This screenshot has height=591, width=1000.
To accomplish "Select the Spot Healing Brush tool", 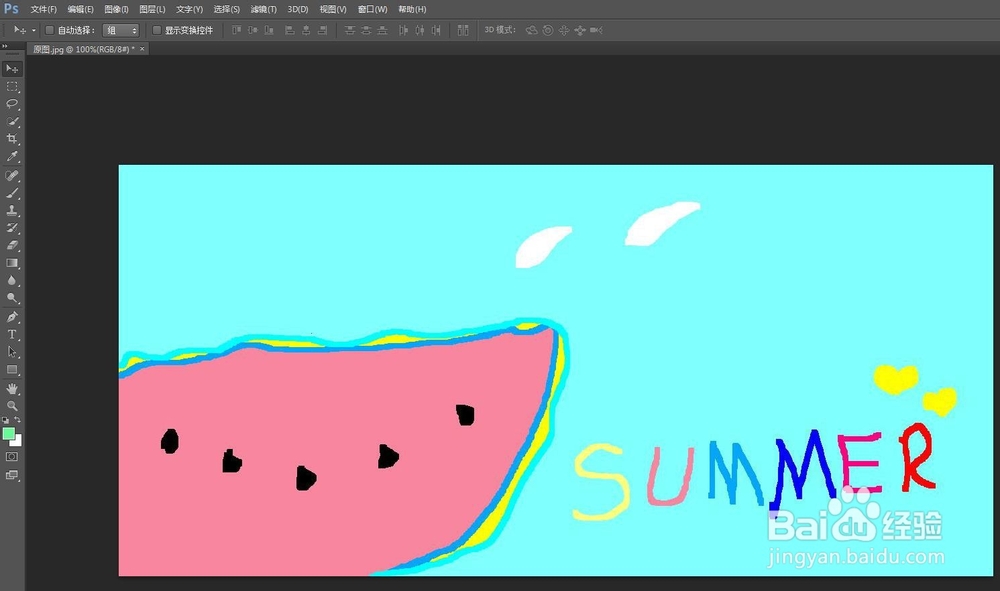I will click(x=12, y=175).
